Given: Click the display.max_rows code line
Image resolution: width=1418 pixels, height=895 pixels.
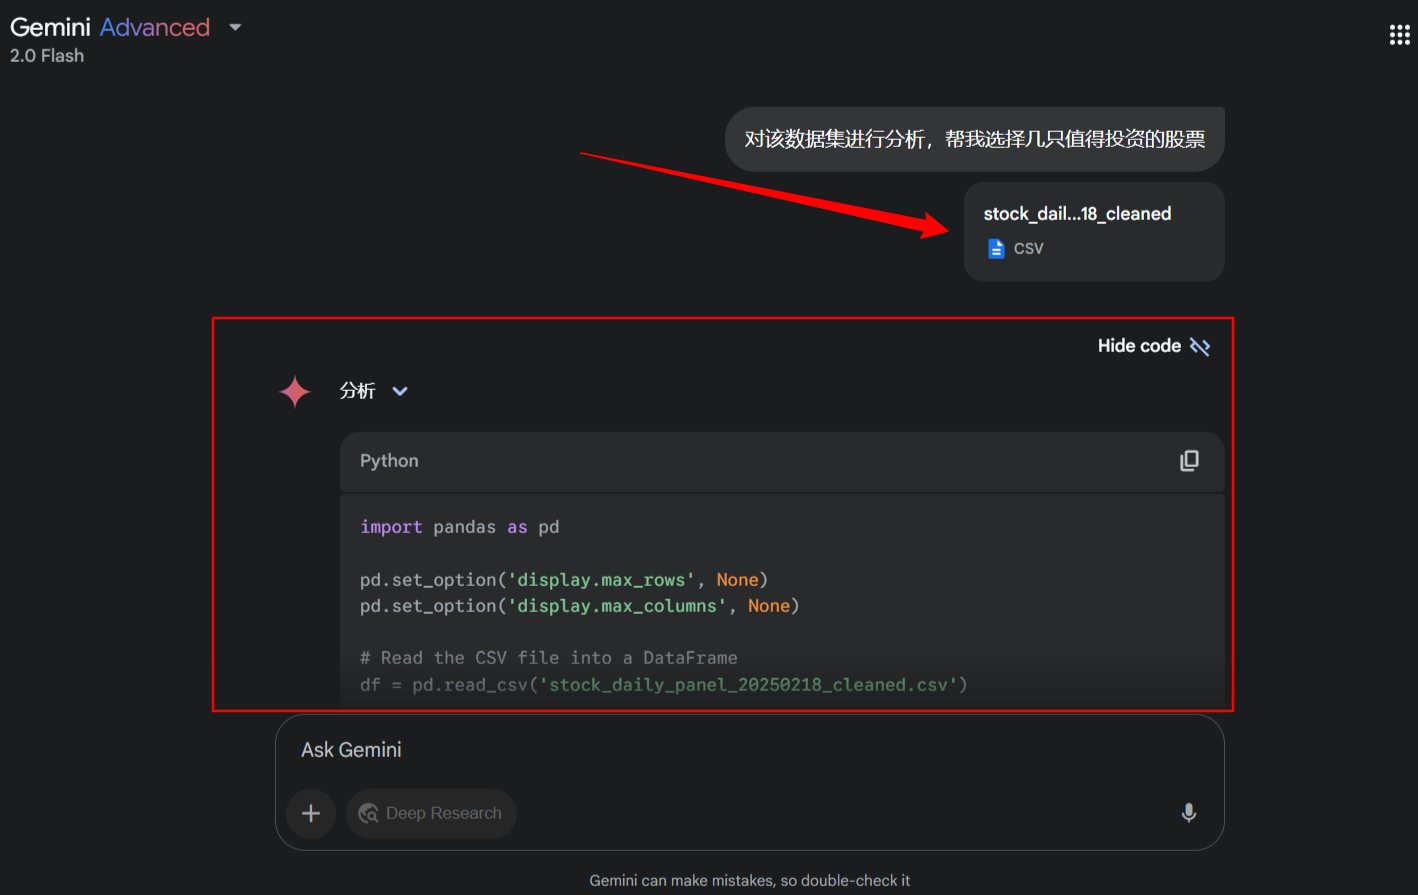Looking at the screenshot, I should tap(564, 580).
